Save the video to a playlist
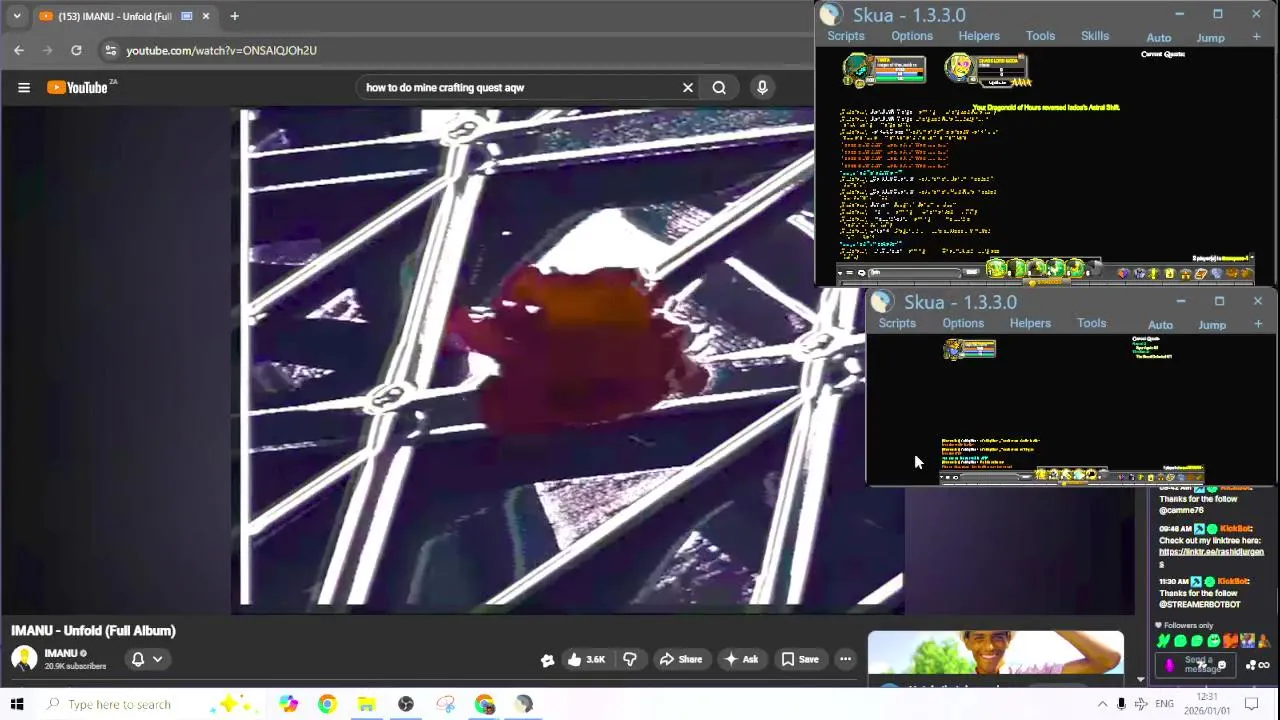1280x720 pixels. coord(800,659)
